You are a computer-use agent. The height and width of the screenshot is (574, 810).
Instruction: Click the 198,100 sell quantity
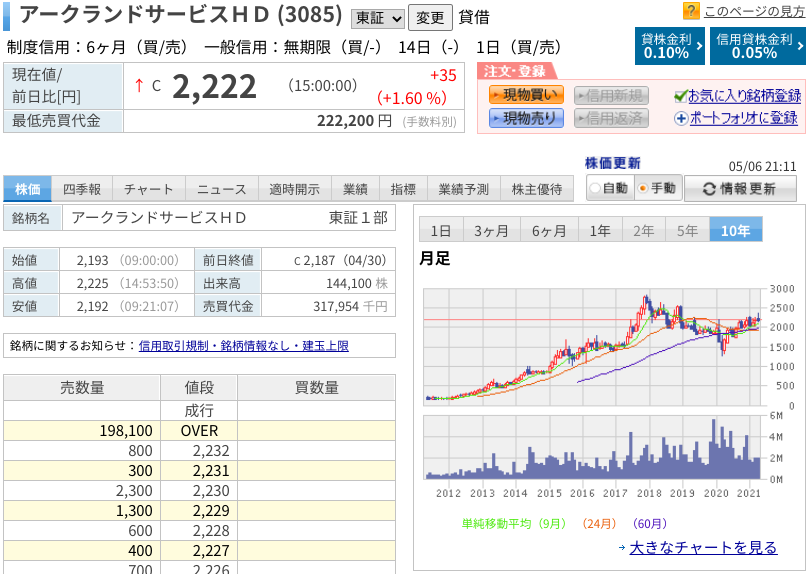pos(126,431)
